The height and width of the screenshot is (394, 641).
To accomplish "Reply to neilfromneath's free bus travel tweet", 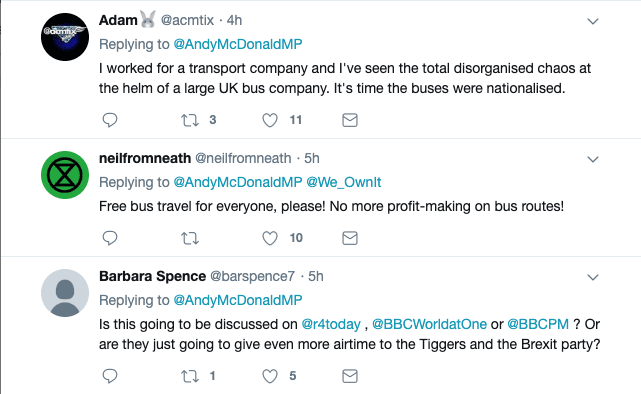I will [110, 238].
